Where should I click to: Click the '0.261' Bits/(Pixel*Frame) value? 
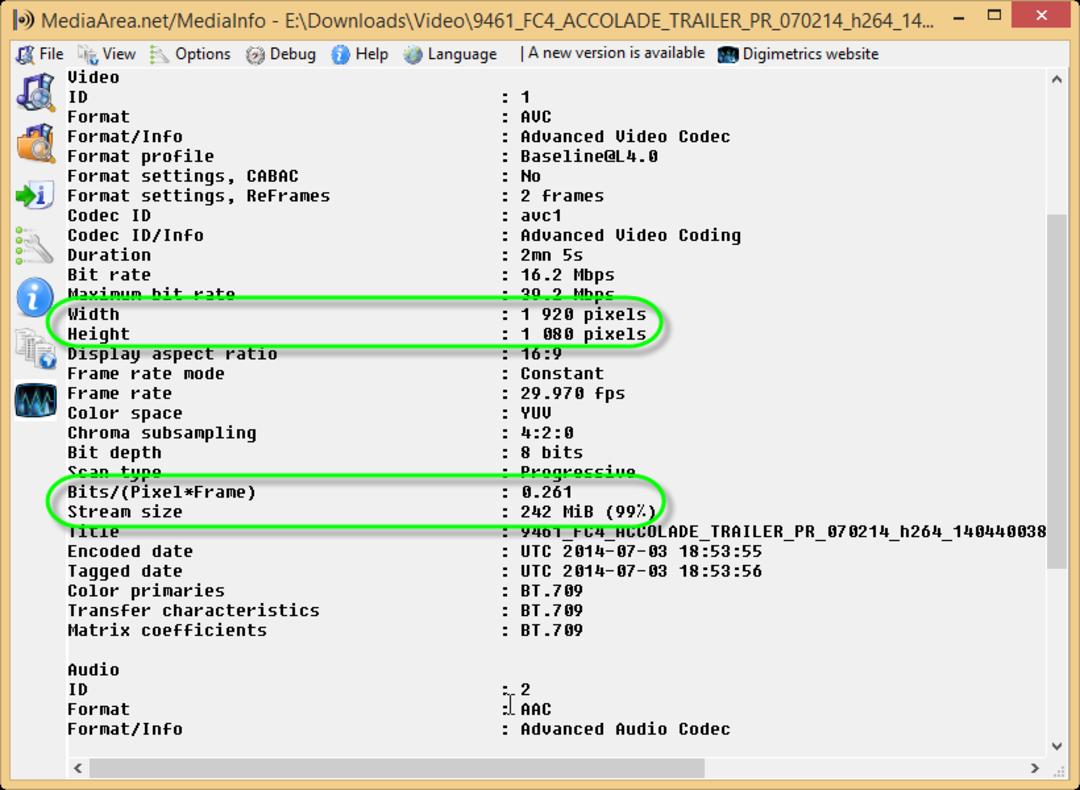(x=547, y=492)
